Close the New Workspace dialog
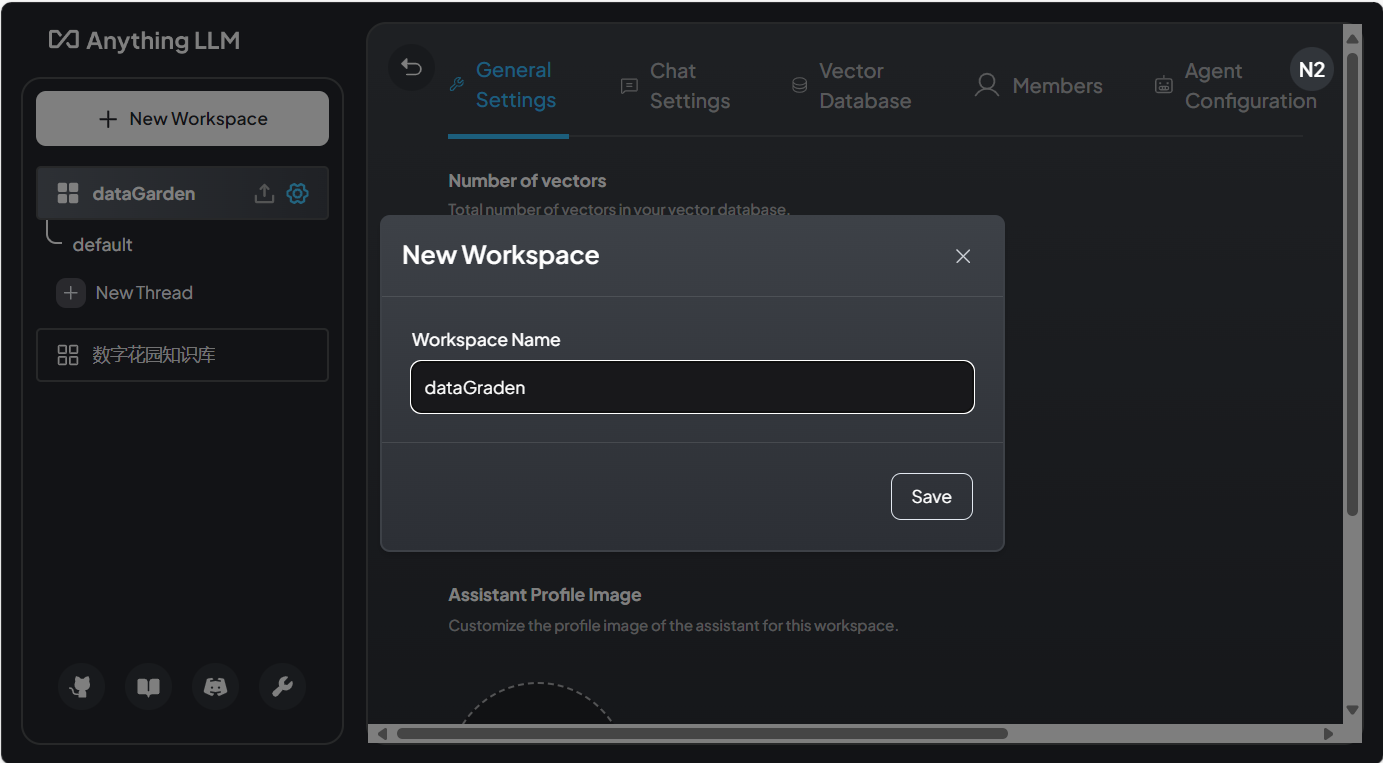The height and width of the screenshot is (763, 1383). [x=963, y=256]
